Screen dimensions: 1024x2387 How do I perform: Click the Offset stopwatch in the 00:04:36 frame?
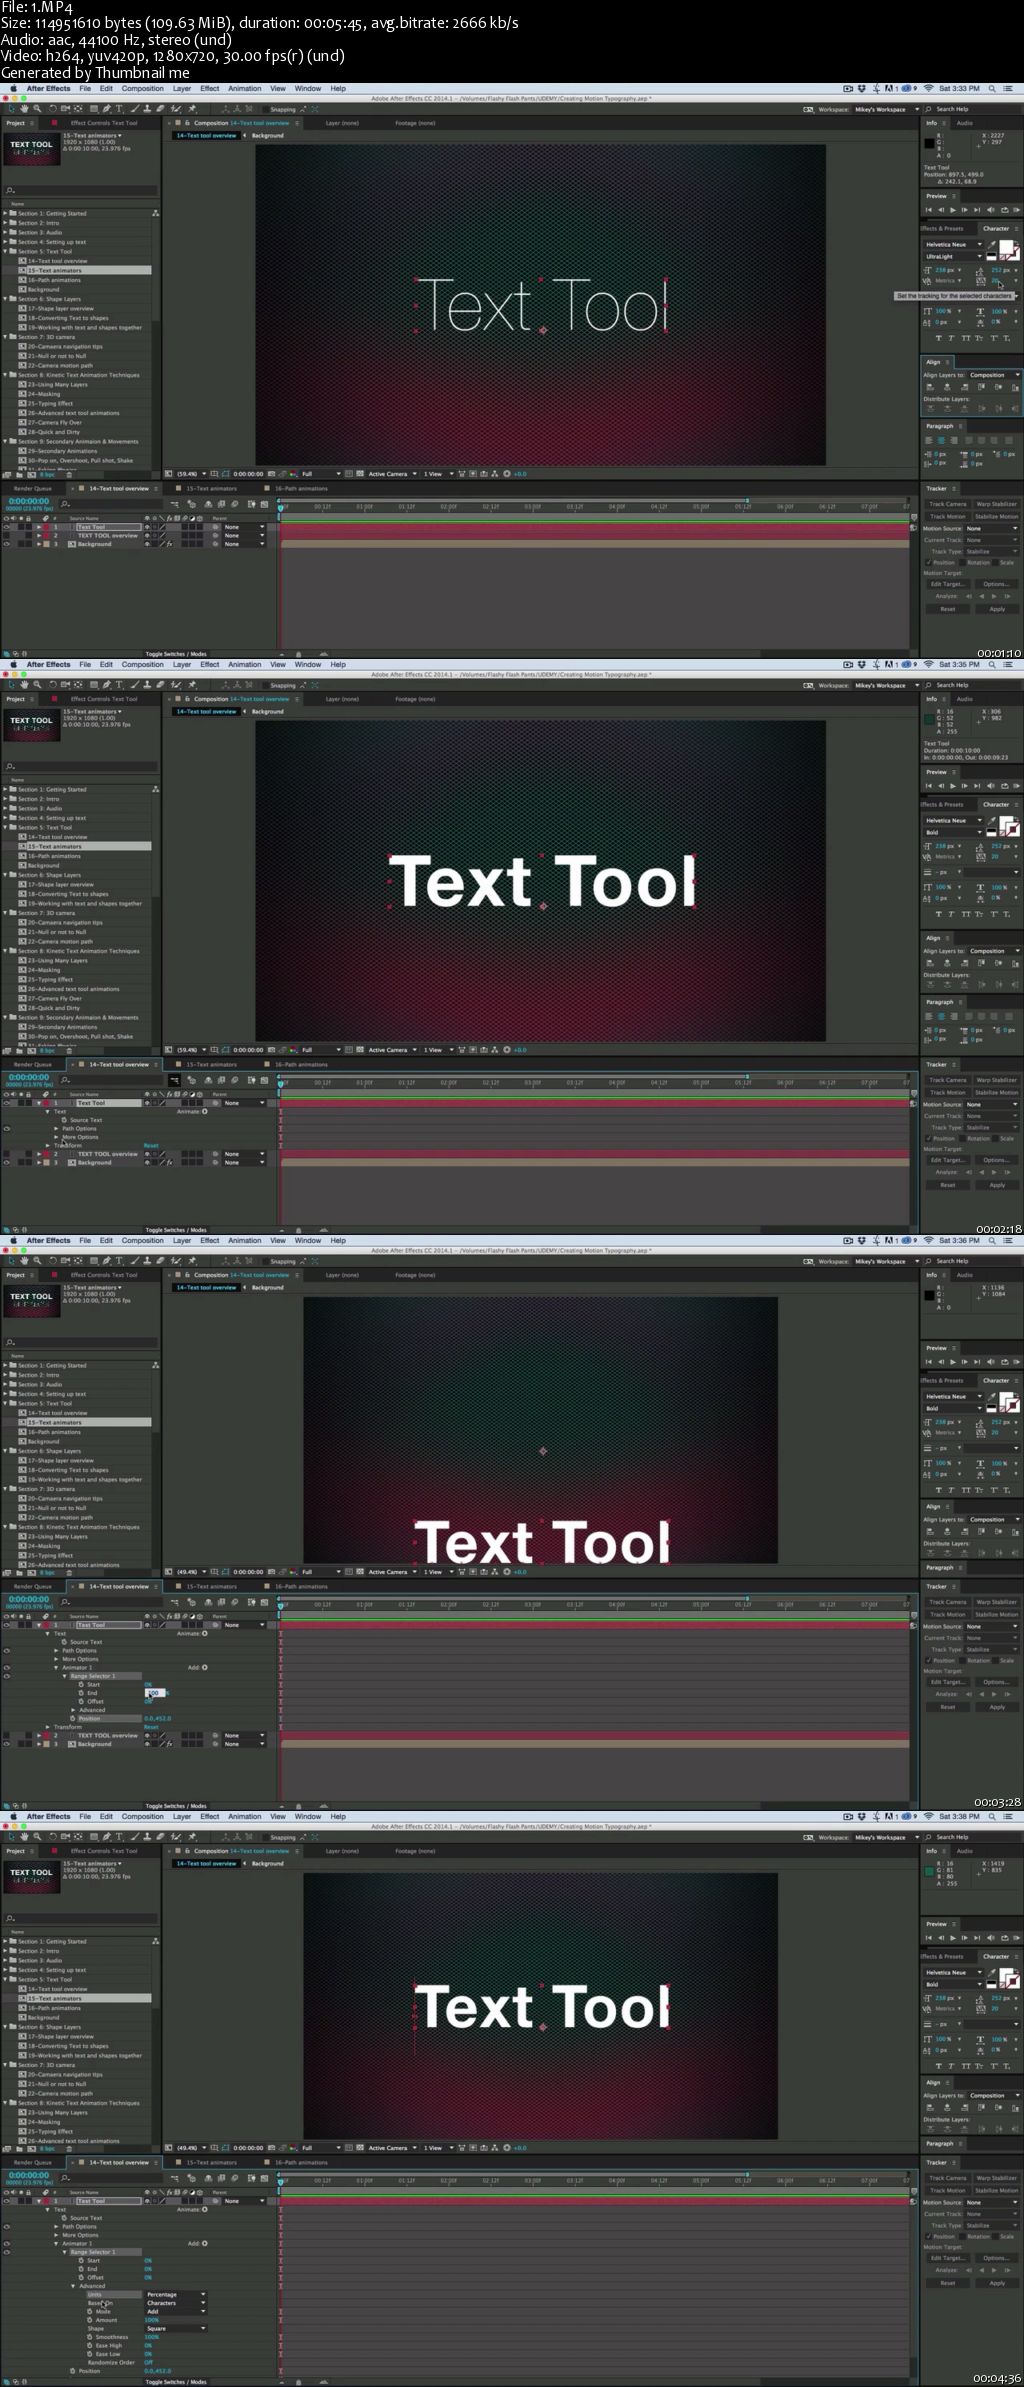pyautogui.click(x=82, y=2277)
